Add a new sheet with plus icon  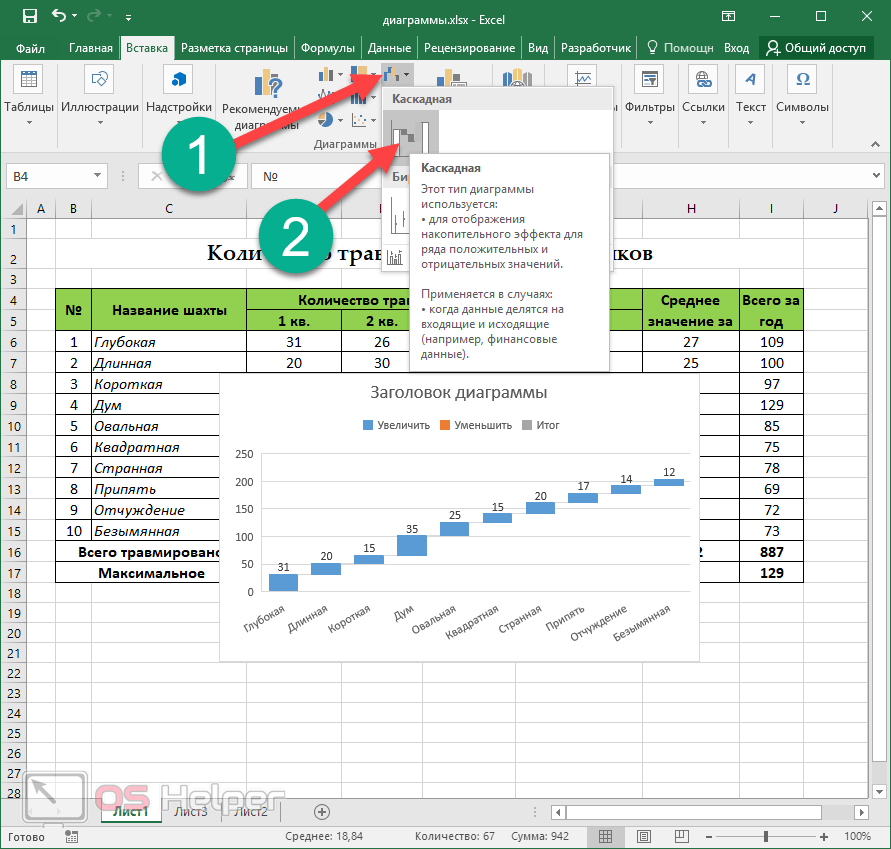[321, 811]
